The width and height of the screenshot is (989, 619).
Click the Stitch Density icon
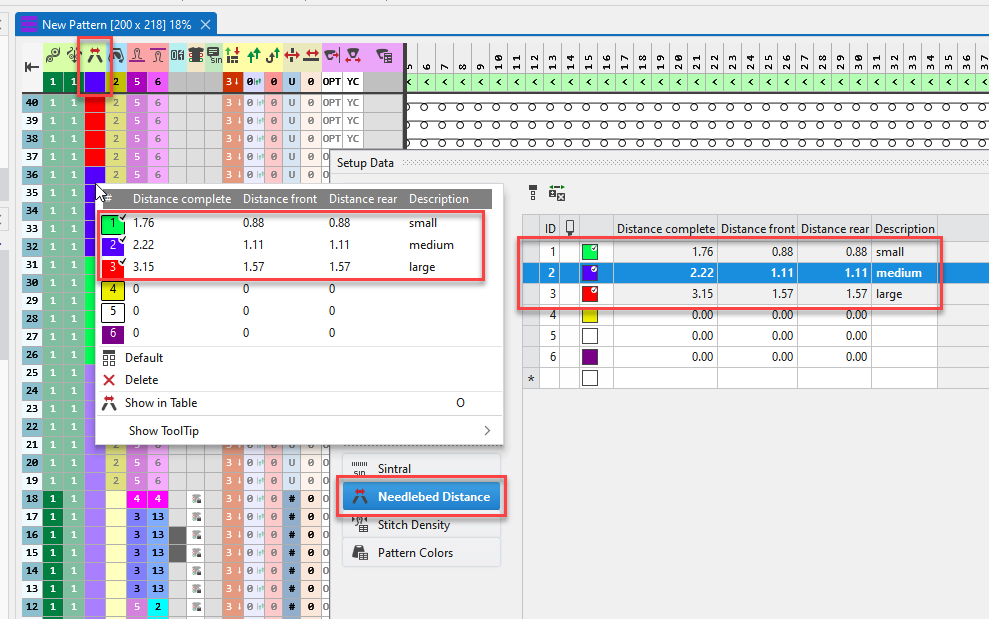coord(361,525)
